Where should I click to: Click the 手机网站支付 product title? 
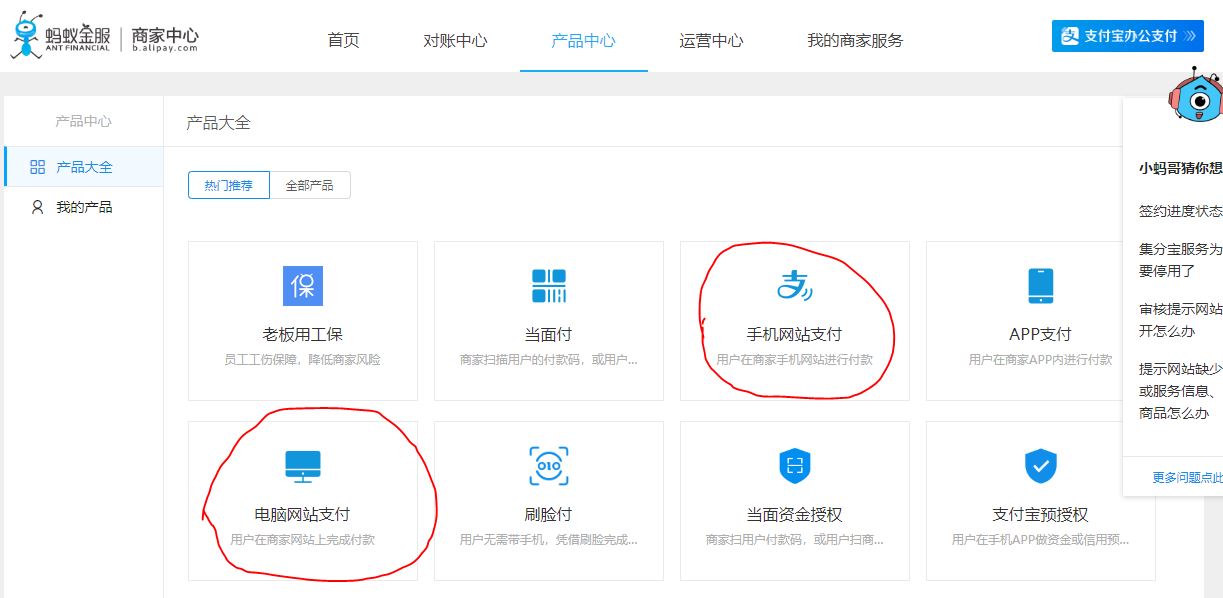[x=794, y=334]
